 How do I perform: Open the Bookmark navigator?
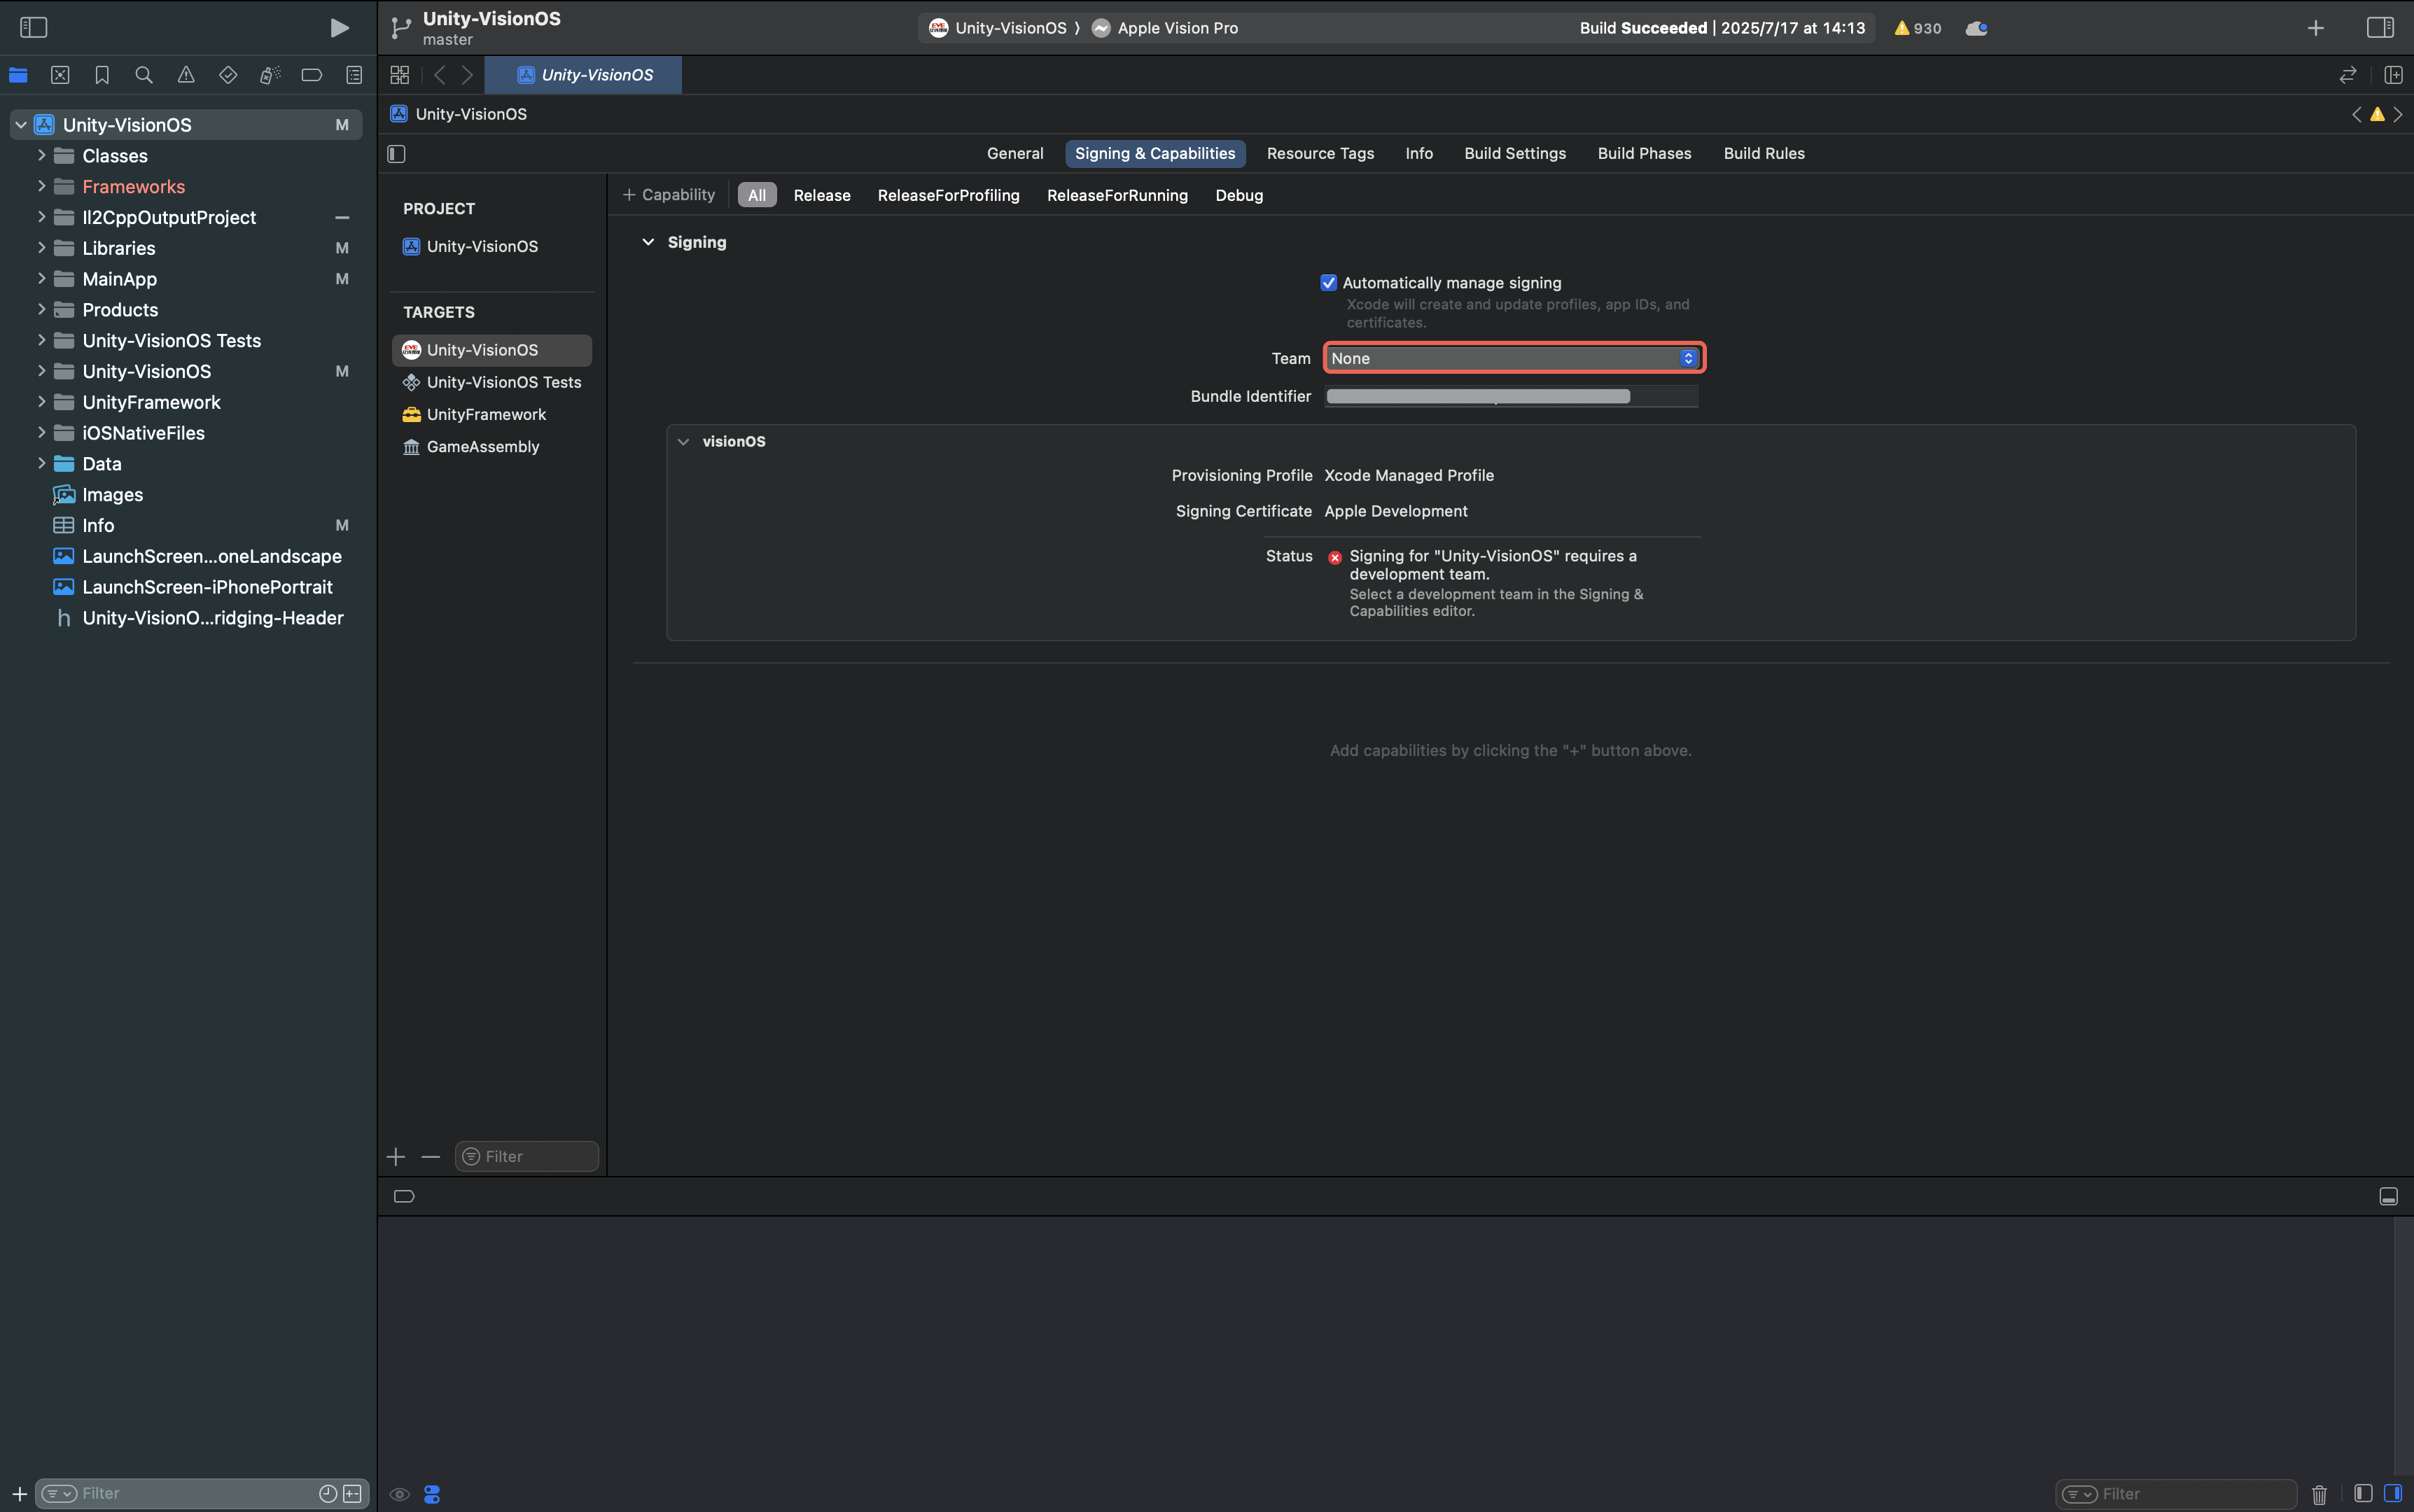[x=102, y=75]
